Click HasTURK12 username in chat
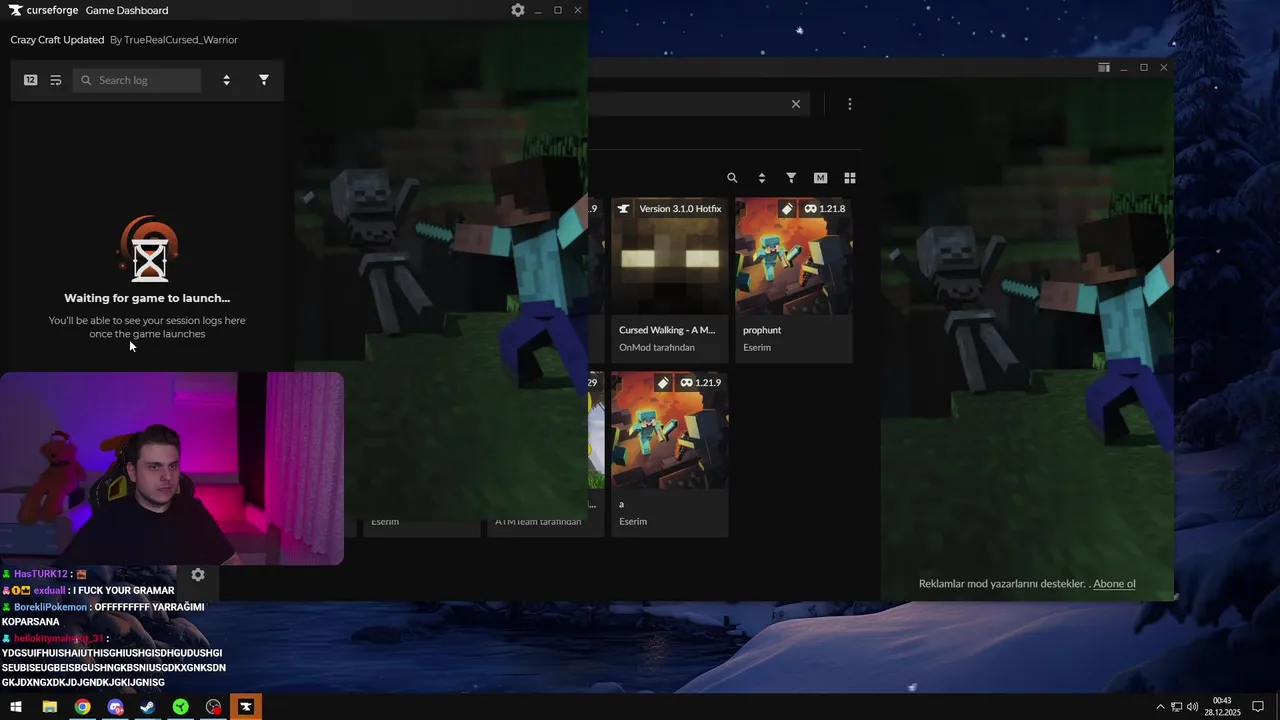The height and width of the screenshot is (720, 1280). pos(40,574)
